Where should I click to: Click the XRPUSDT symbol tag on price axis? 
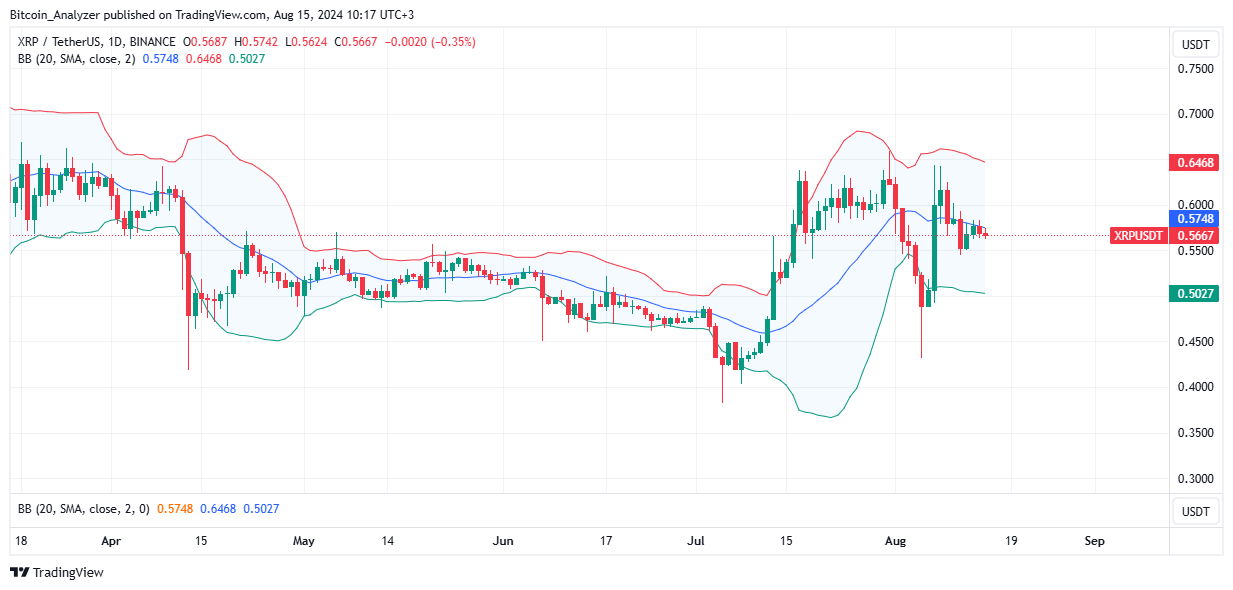pyautogui.click(x=1137, y=236)
